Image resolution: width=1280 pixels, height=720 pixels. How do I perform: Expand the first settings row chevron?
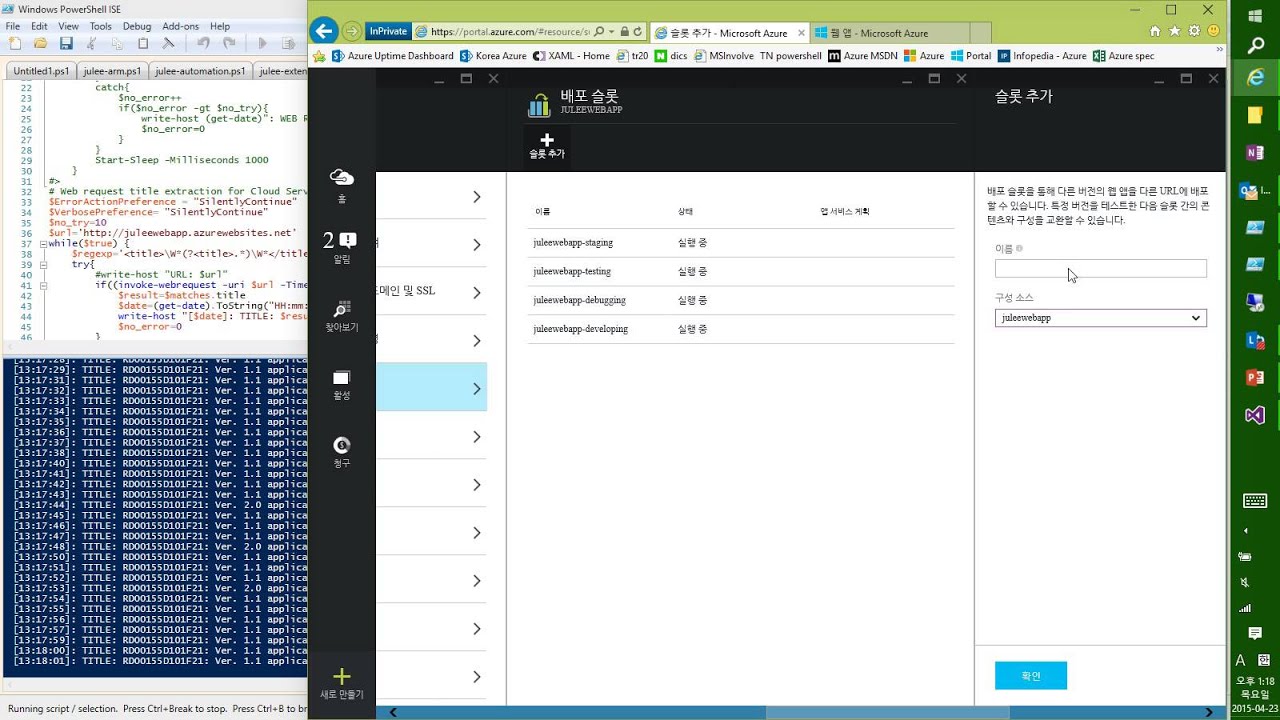pos(477,197)
